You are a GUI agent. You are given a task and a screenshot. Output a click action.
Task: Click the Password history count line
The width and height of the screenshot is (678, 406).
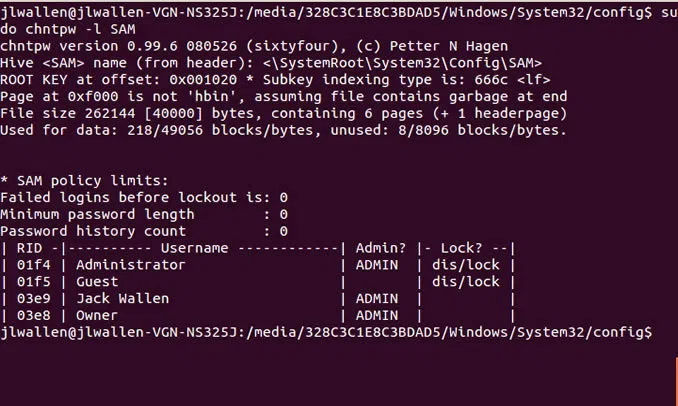pos(143,231)
